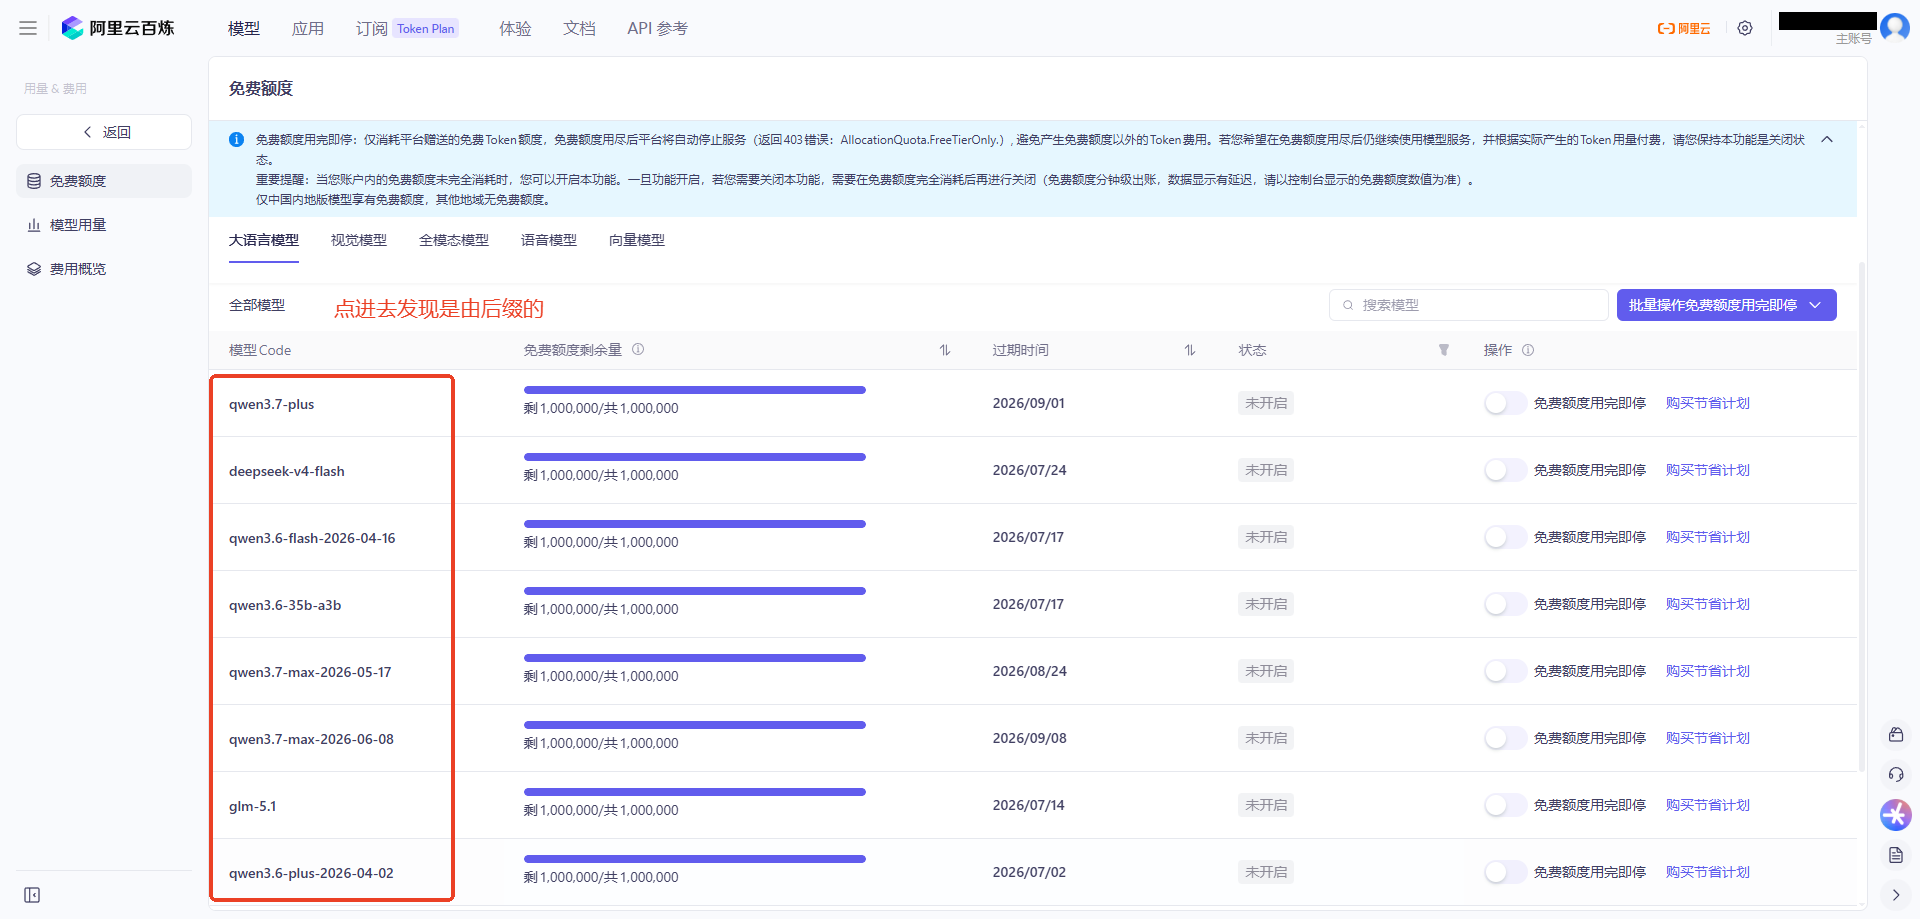The width and height of the screenshot is (1920, 919).
Task: Open the user avatar menu
Action: (1895, 27)
